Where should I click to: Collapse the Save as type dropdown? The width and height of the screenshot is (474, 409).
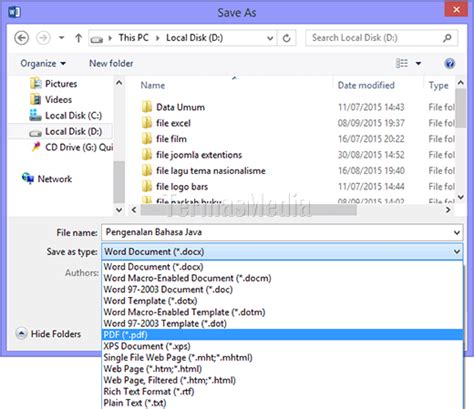click(457, 252)
